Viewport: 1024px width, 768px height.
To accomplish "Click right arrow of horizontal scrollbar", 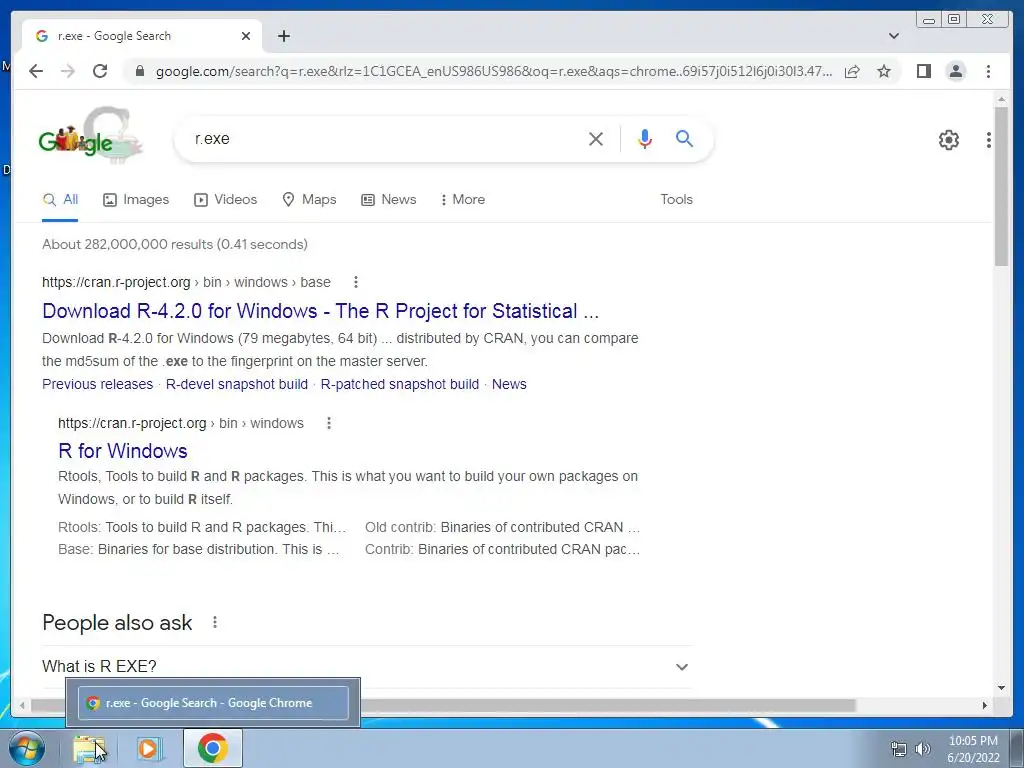I will [x=984, y=705].
